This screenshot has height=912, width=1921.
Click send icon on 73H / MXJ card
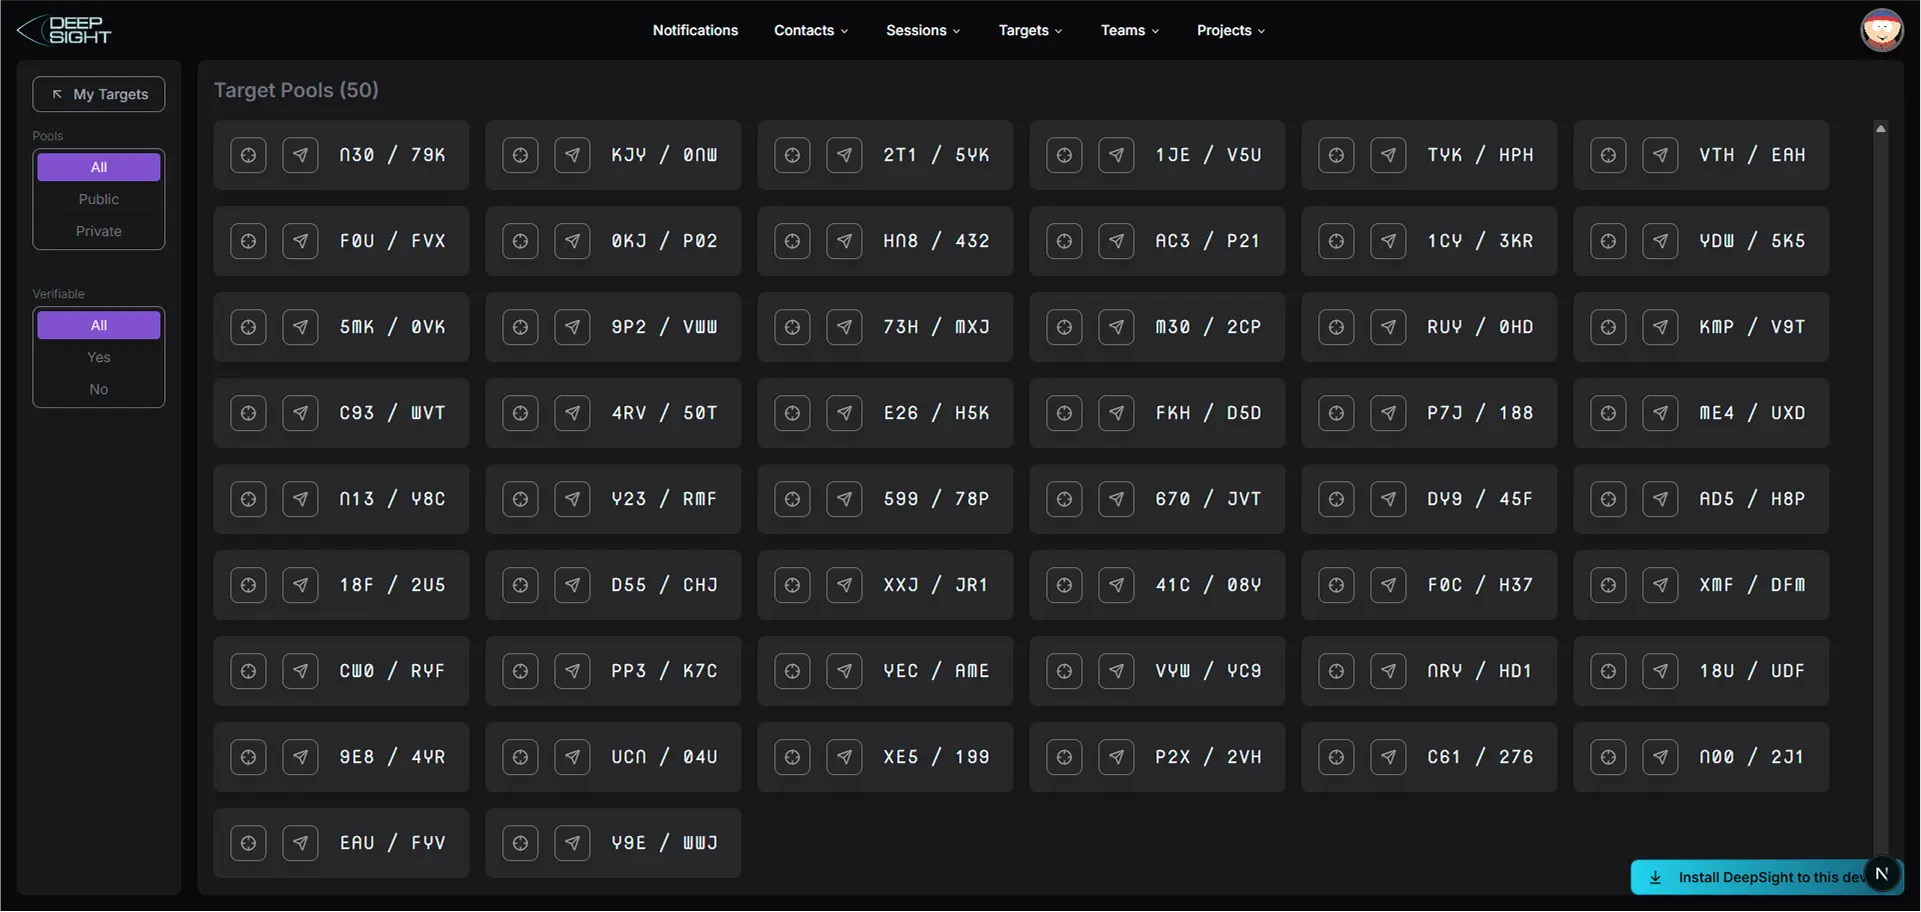(844, 327)
